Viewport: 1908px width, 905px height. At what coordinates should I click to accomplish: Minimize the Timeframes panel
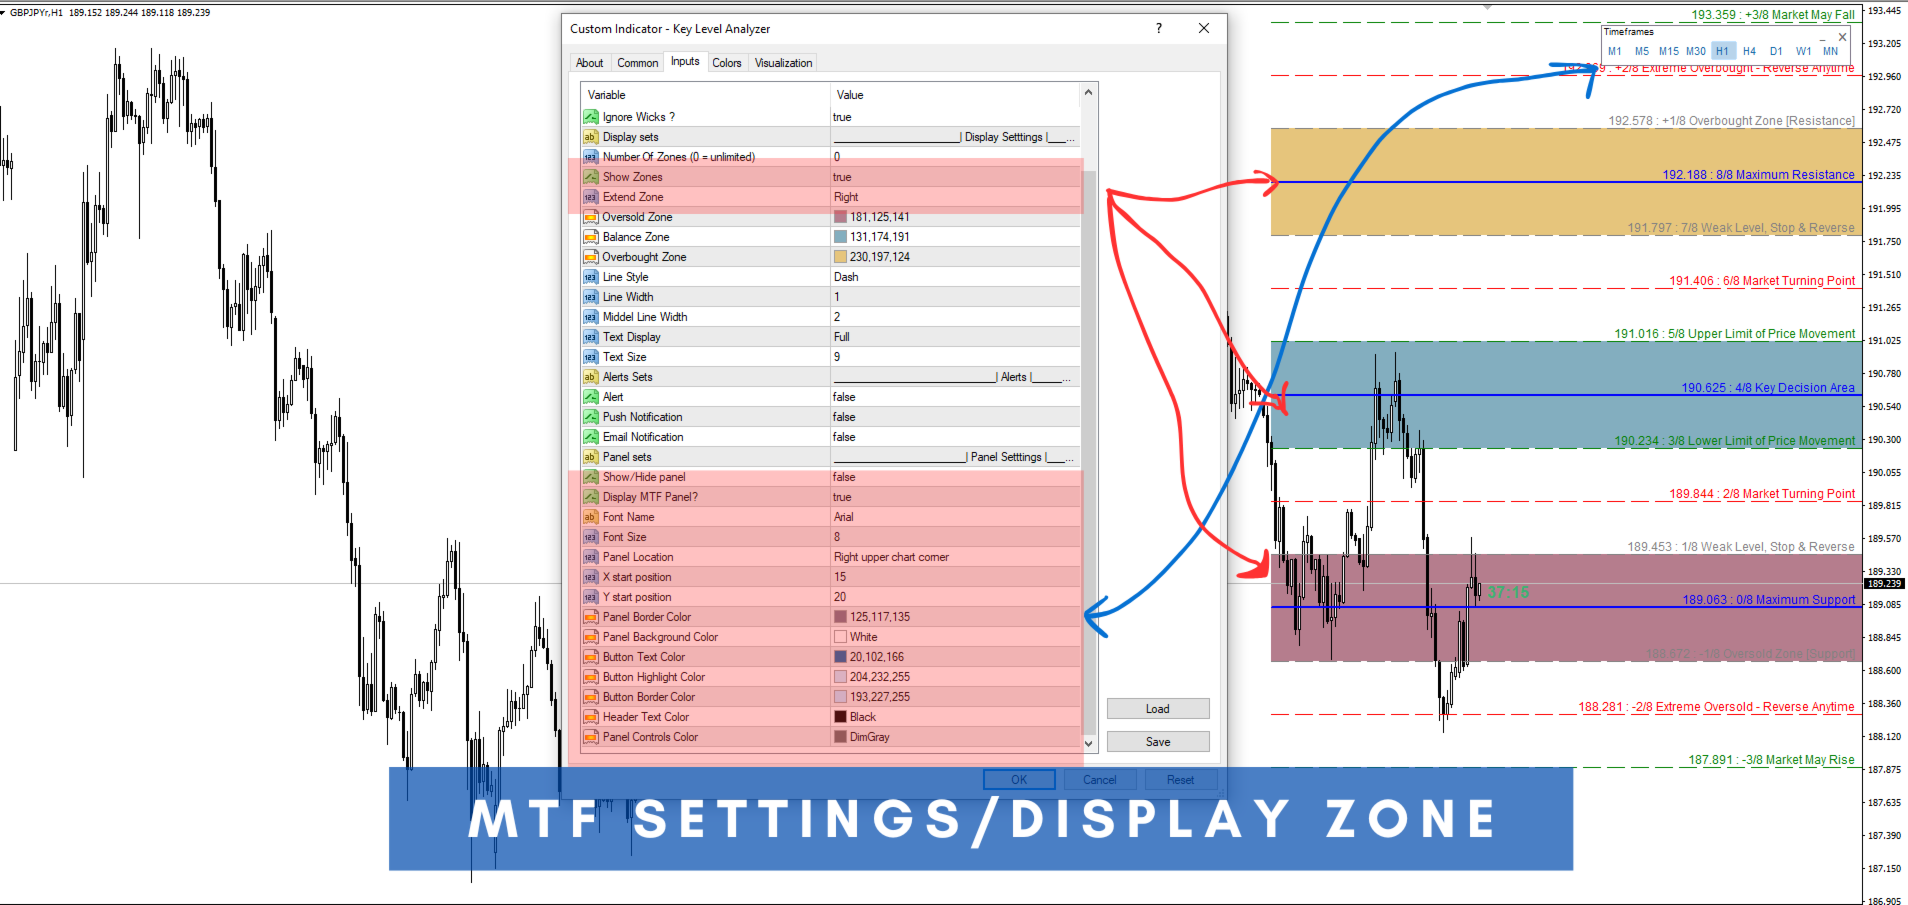click(1823, 38)
